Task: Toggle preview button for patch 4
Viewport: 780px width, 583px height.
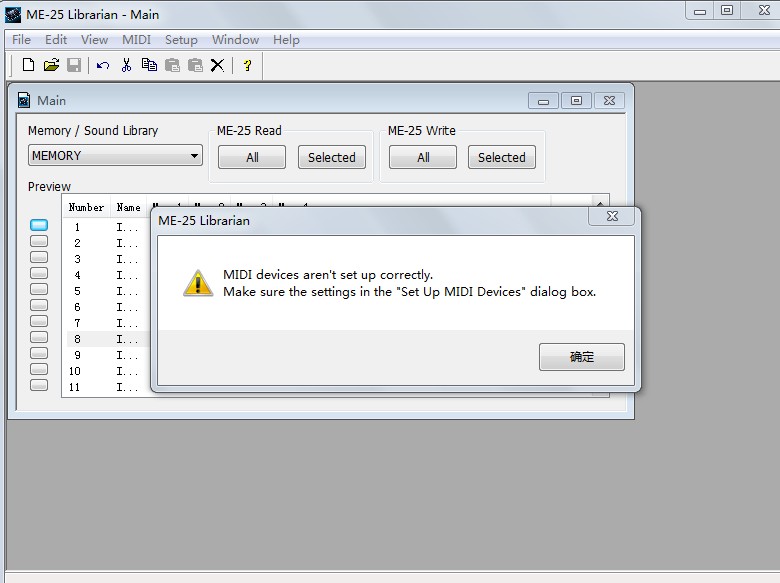Action: click(39, 273)
